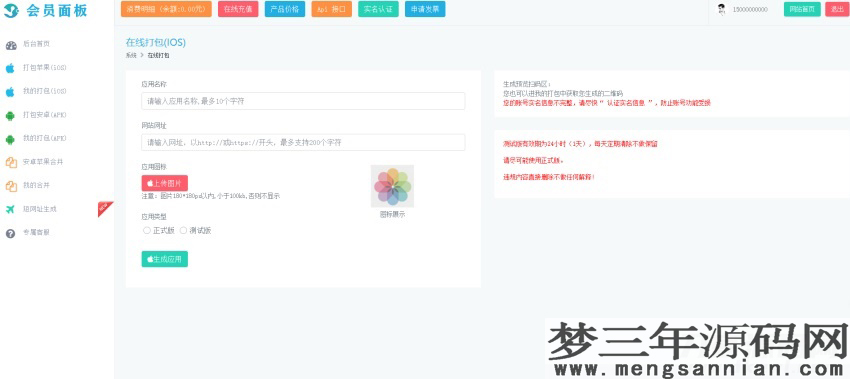Focus the 网站网址 URL input field
The image size is (850, 379).
[303, 143]
